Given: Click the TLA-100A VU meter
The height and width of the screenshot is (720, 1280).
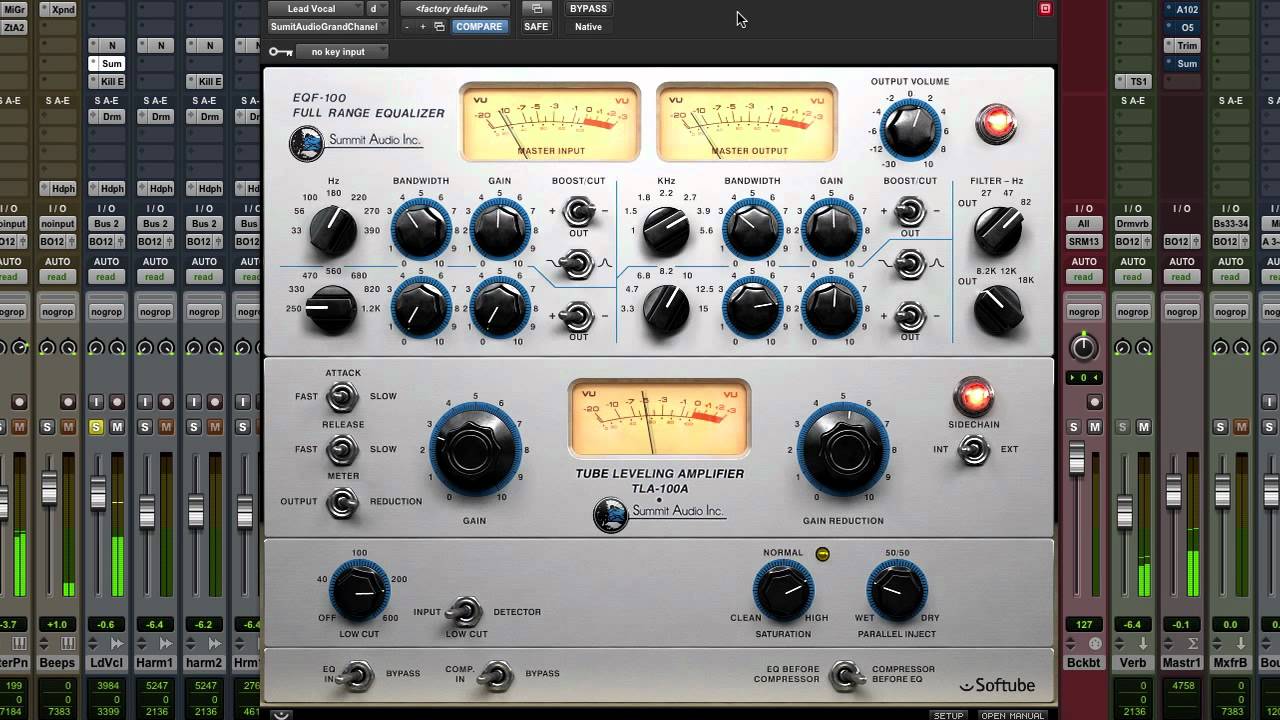Looking at the screenshot, I should [659, 418].
